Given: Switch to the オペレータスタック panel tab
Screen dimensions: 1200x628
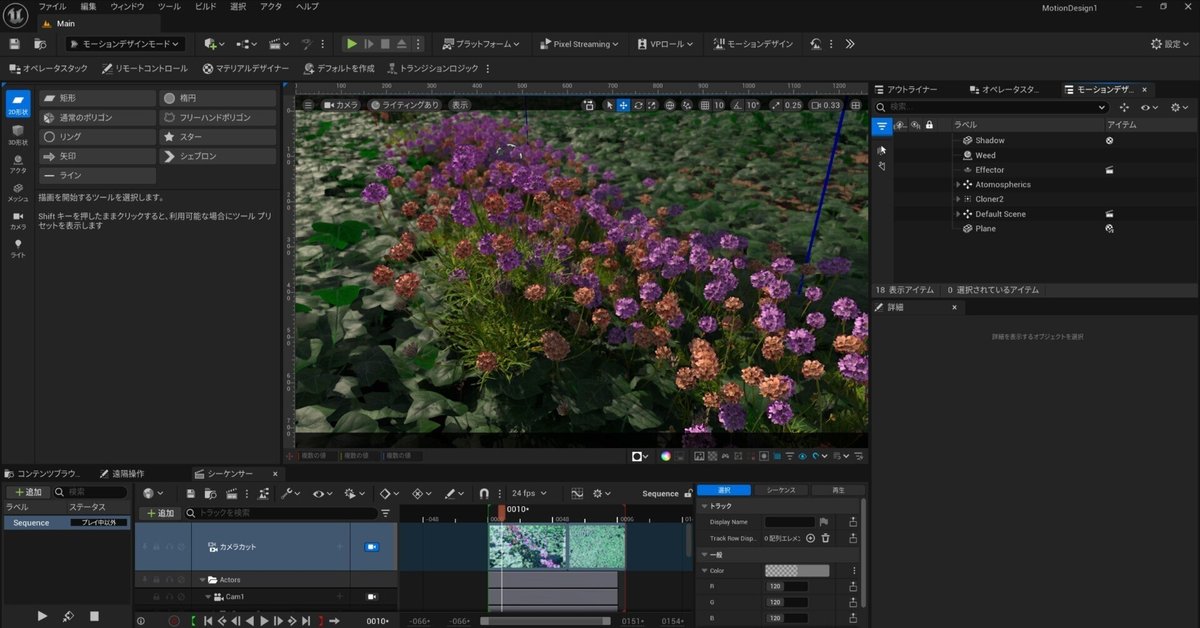Looking at the screenshot, I should coord(1004,89).
